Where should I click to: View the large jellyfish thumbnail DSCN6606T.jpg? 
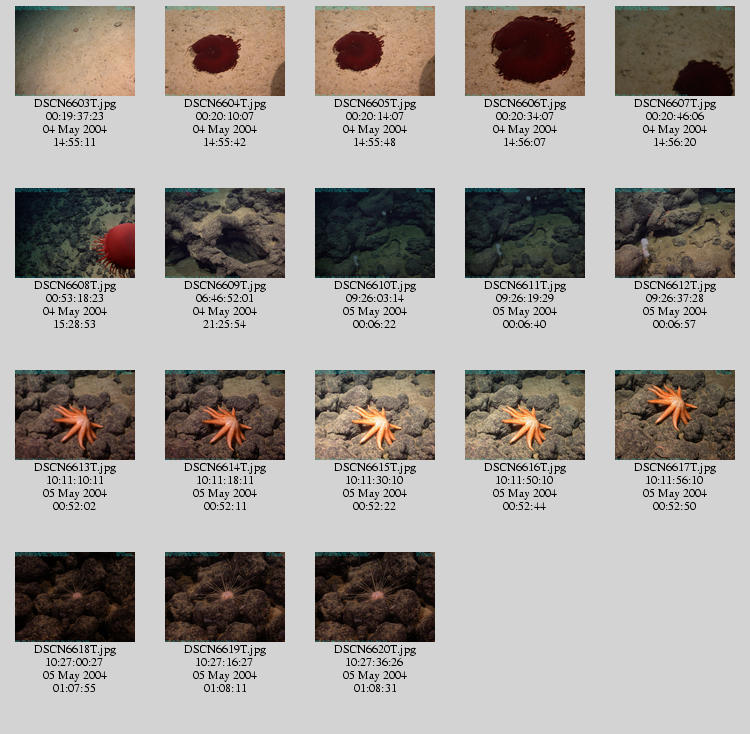525,51
